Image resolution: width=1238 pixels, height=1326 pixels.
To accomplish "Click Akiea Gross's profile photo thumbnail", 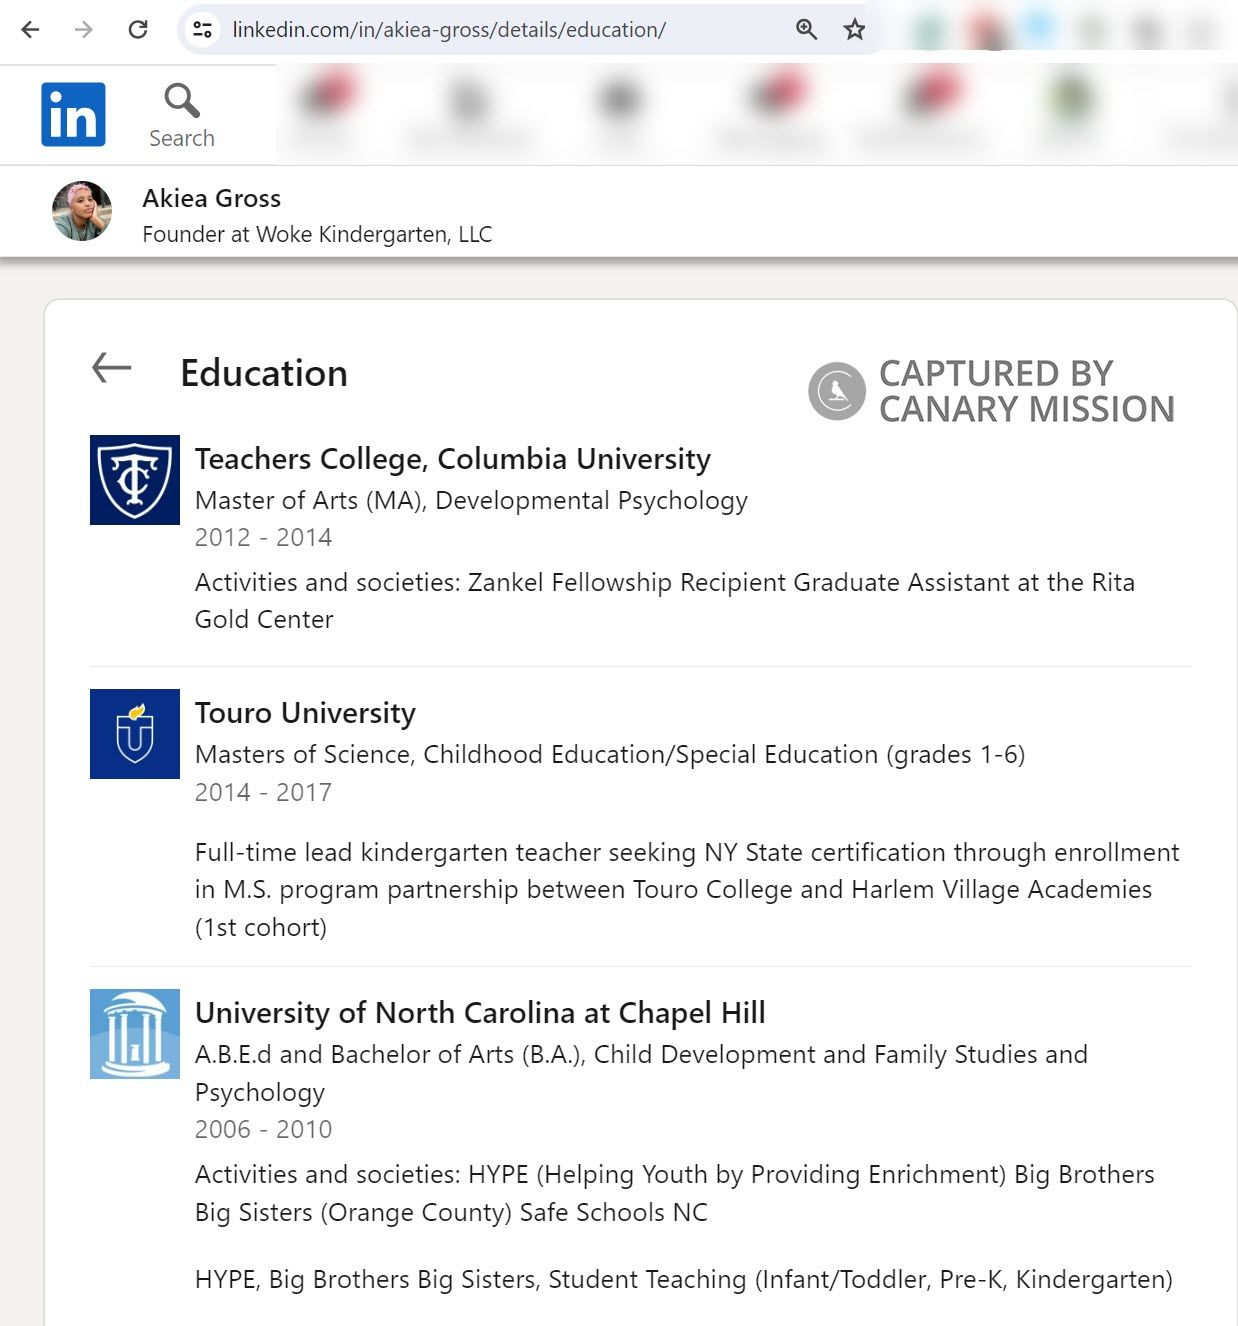I will [x=81, y=211].
